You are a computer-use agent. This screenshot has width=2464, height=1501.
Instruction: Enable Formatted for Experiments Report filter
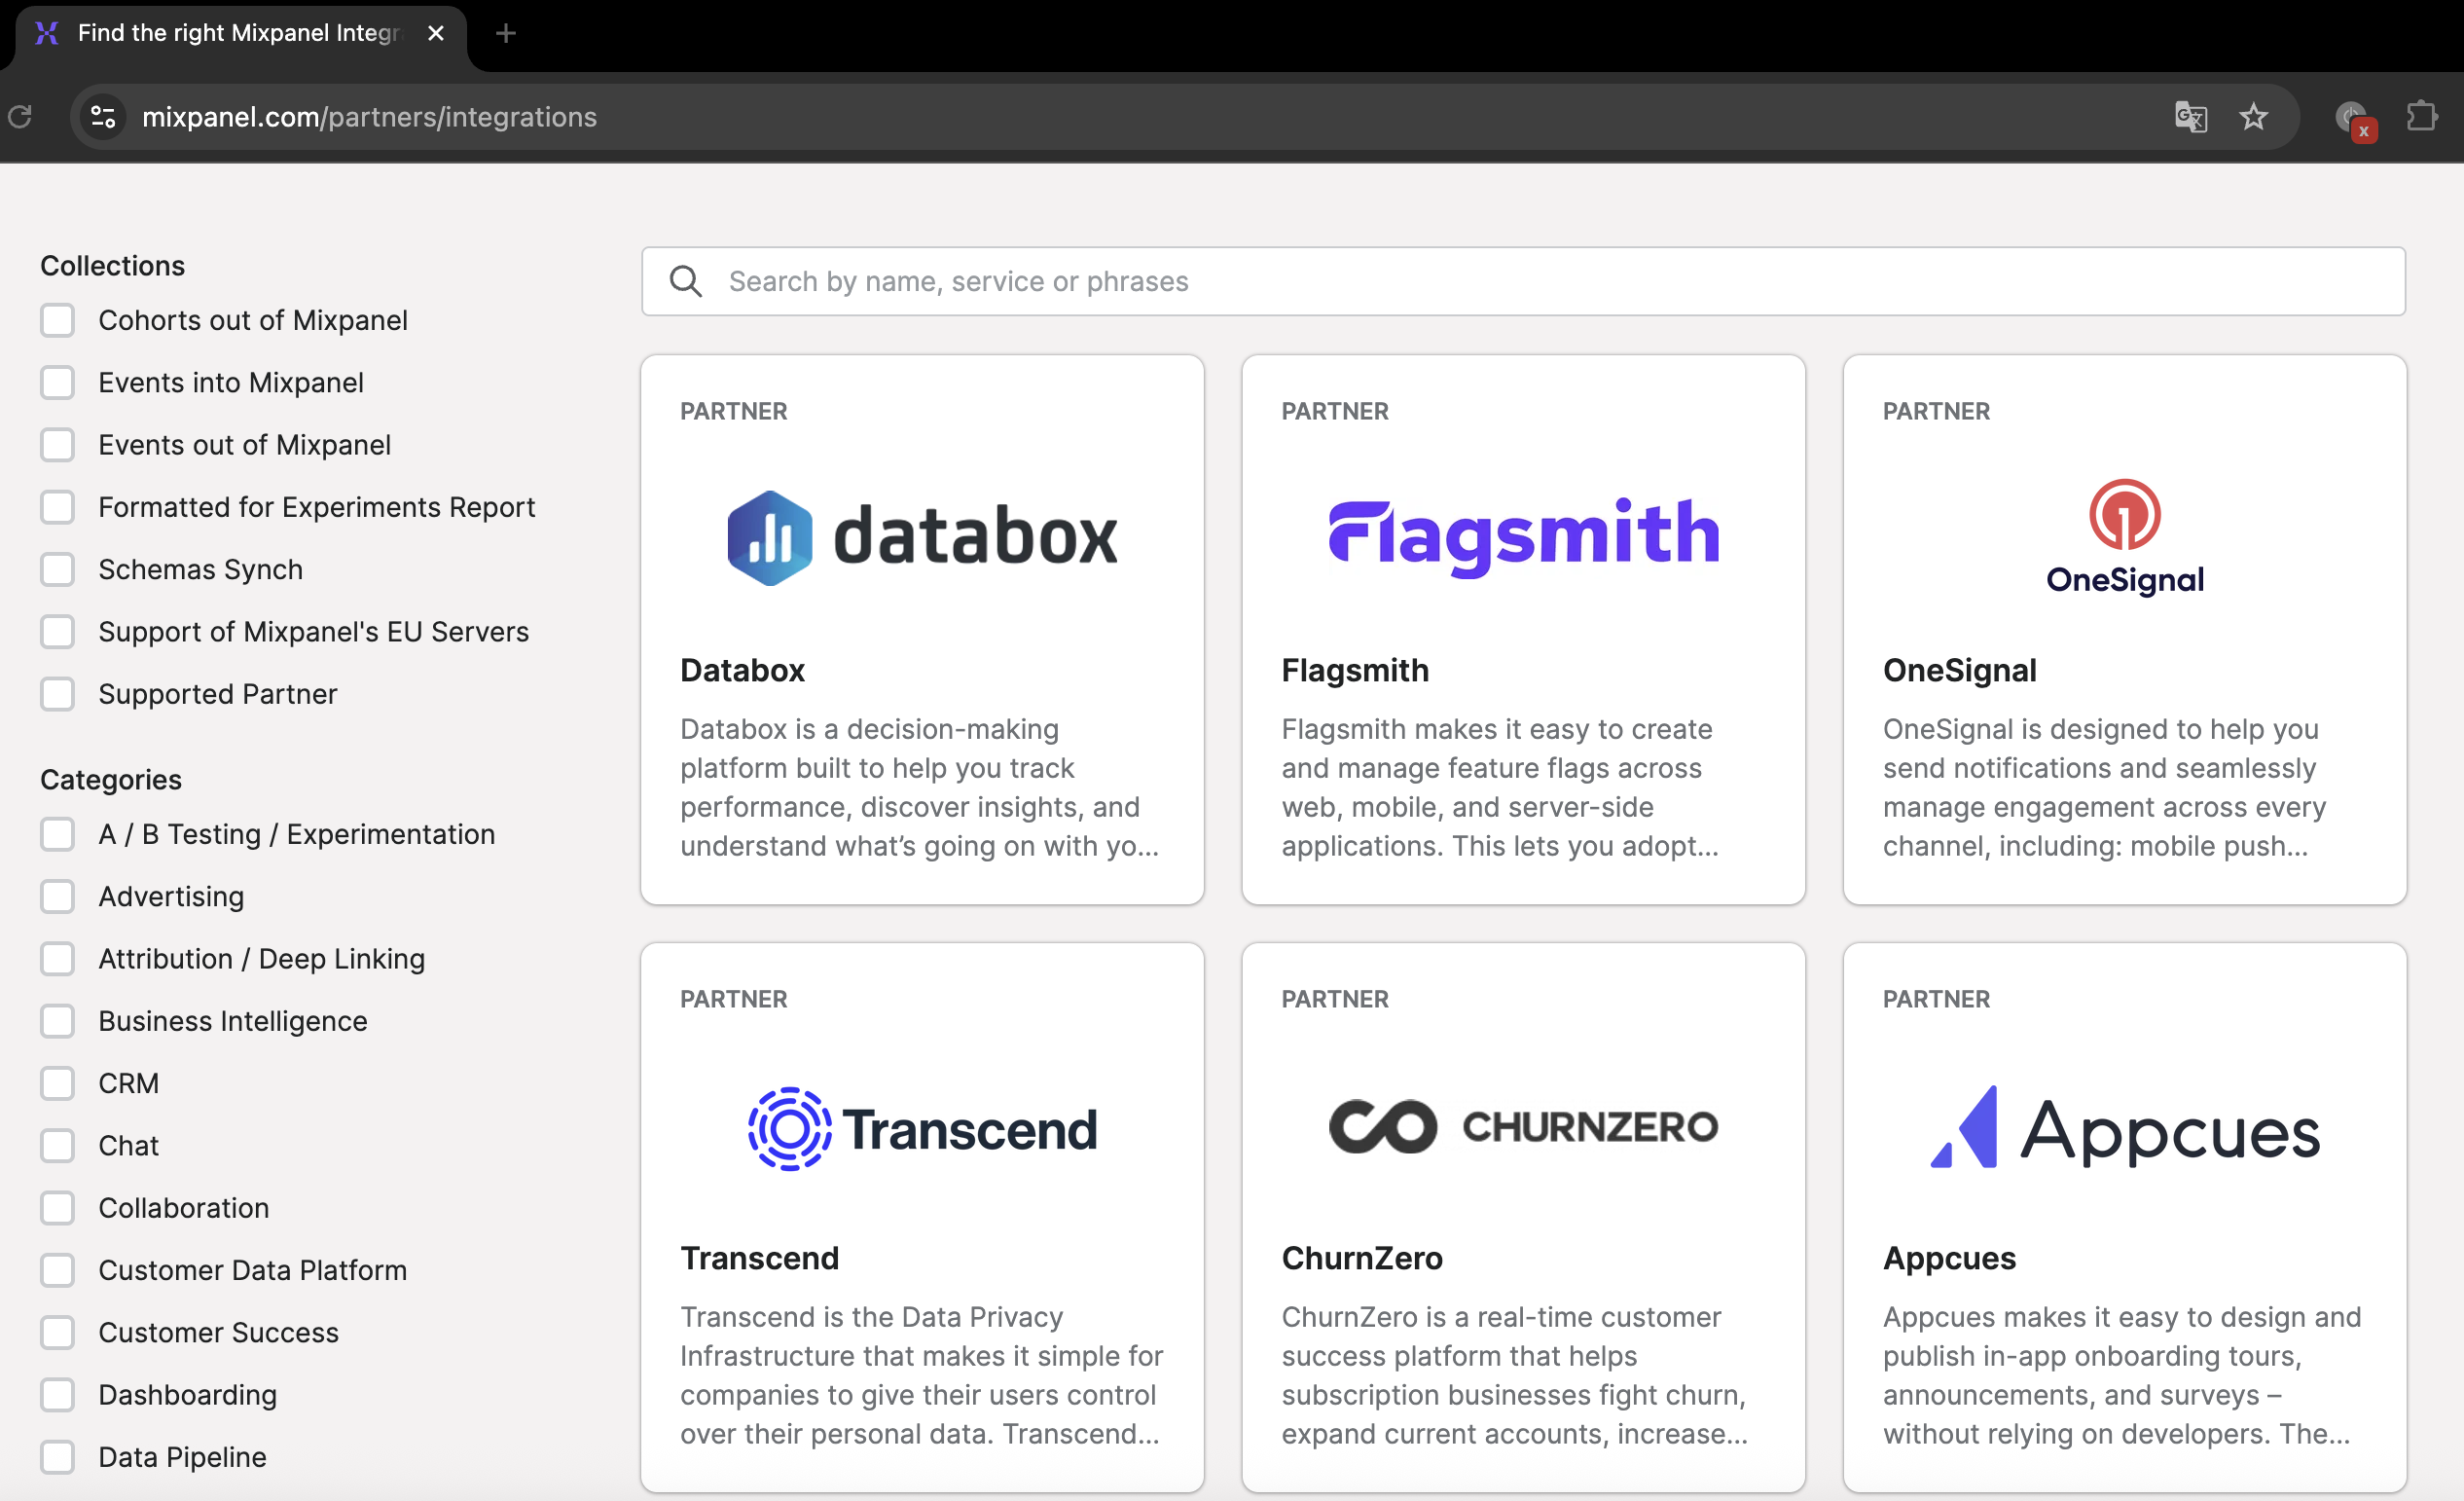58,508
